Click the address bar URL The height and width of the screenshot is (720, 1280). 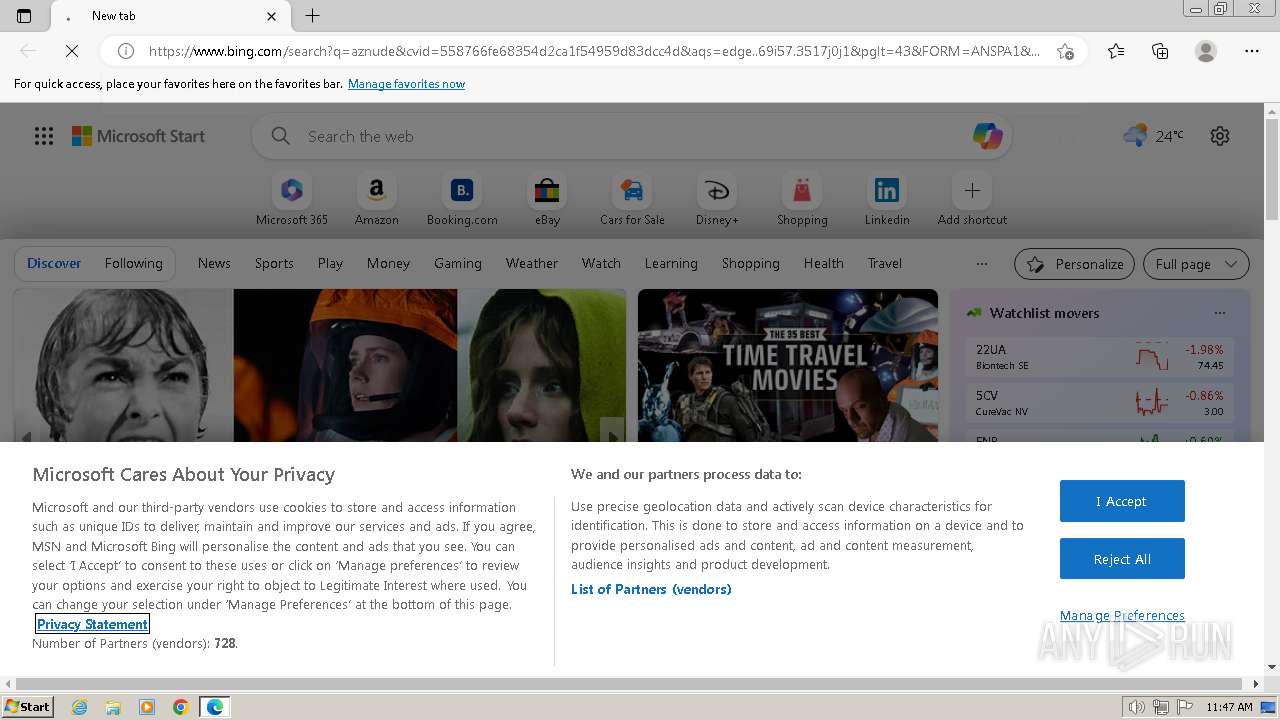pos(594,51)
